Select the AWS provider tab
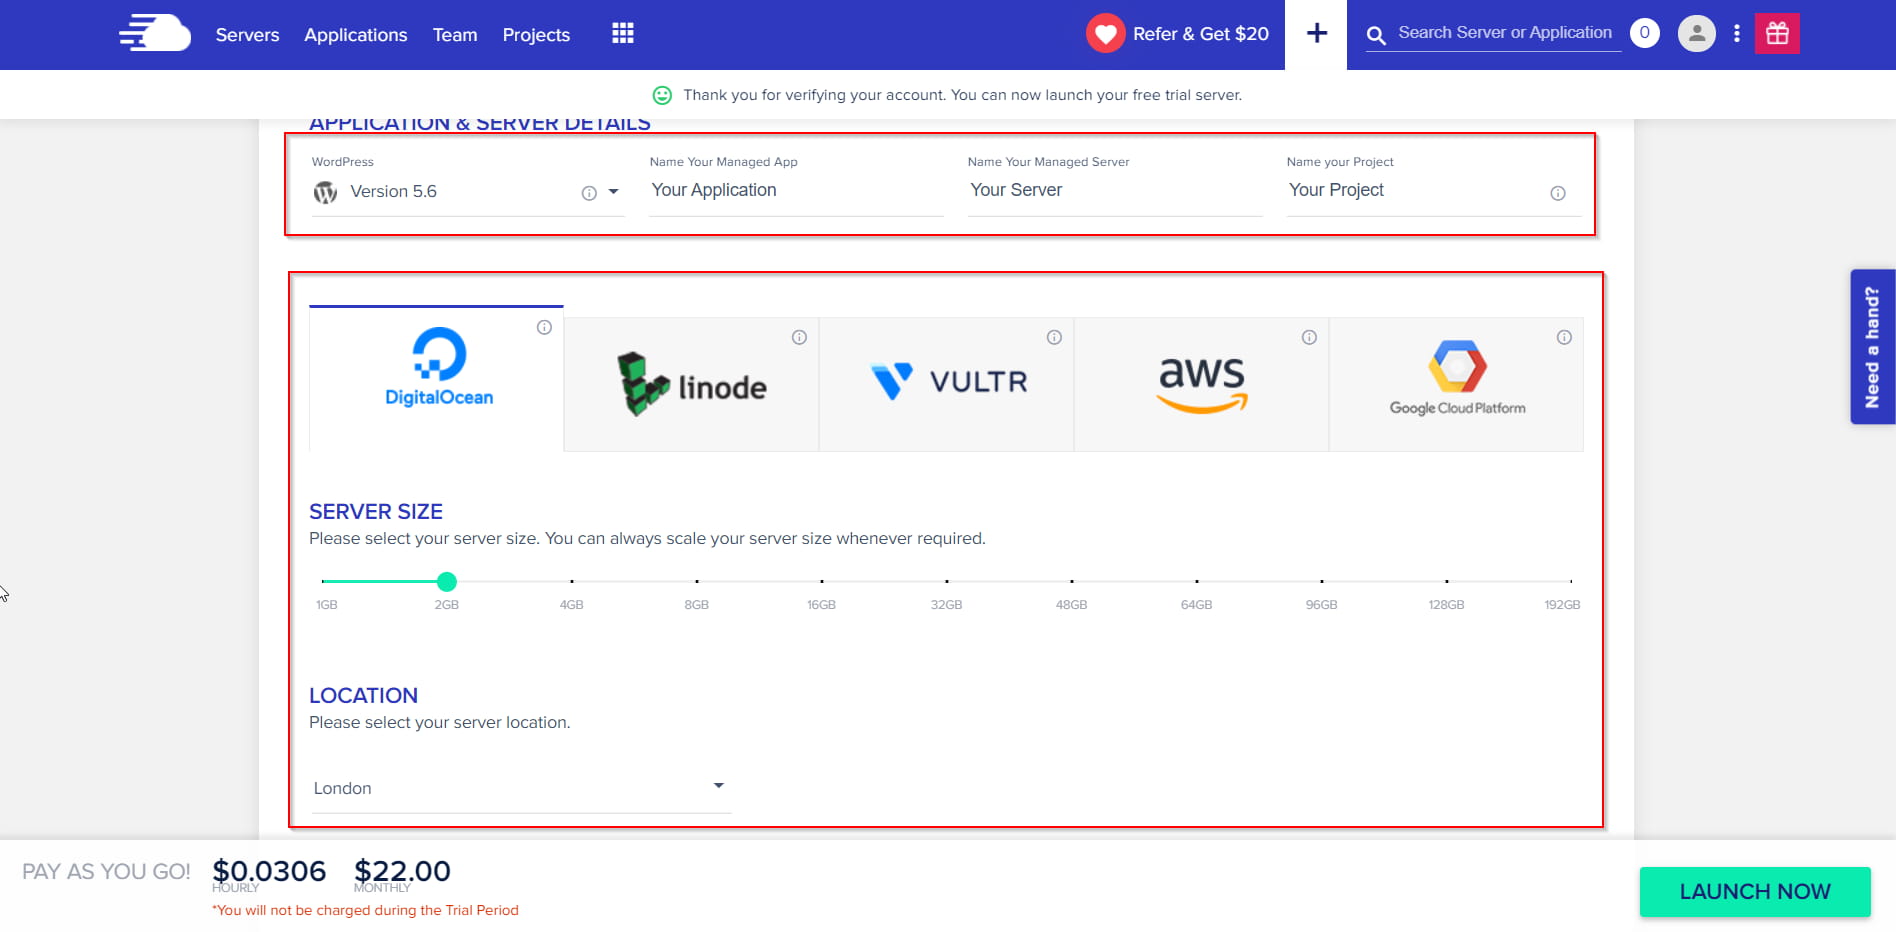This screenshot has height=932, width=1896. 1201,384
